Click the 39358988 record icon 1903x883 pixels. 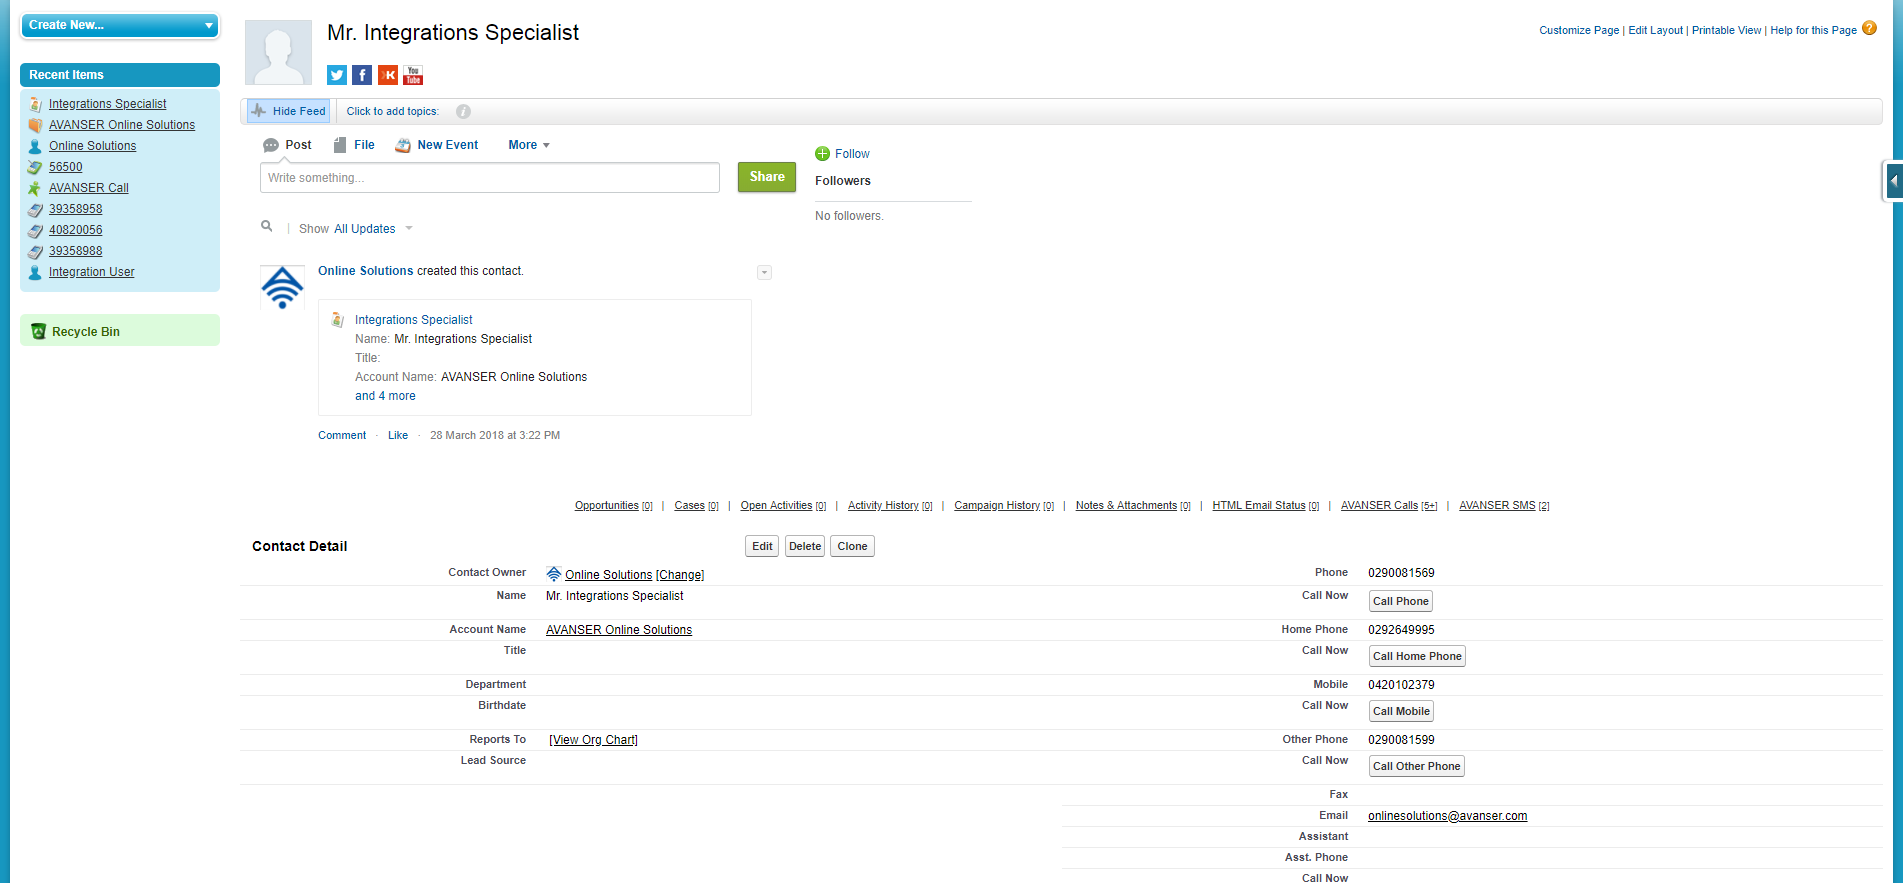[35, 251]
